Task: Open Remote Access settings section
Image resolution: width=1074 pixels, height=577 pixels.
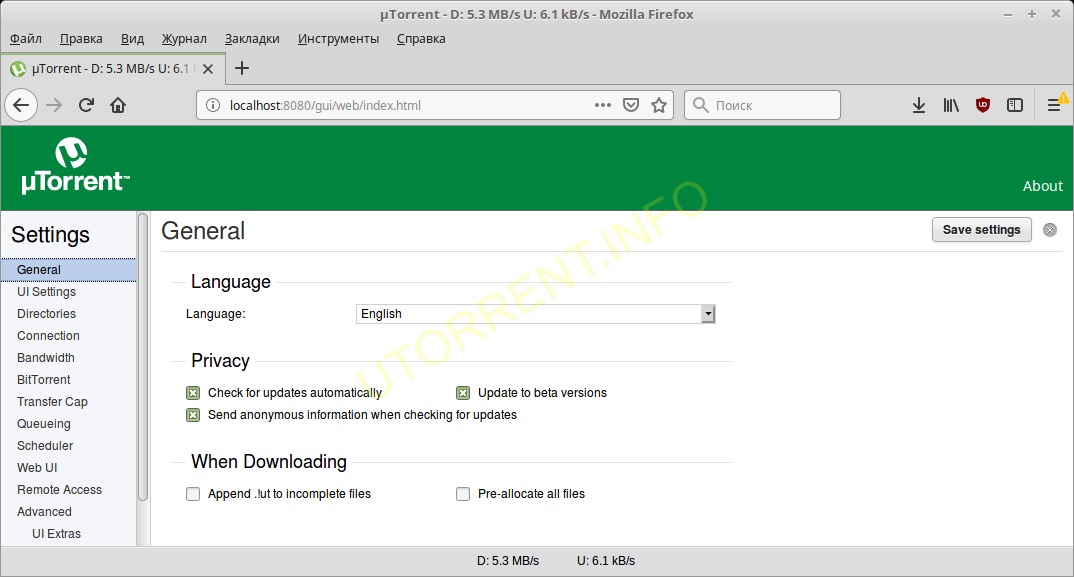Action: [60, 489]
